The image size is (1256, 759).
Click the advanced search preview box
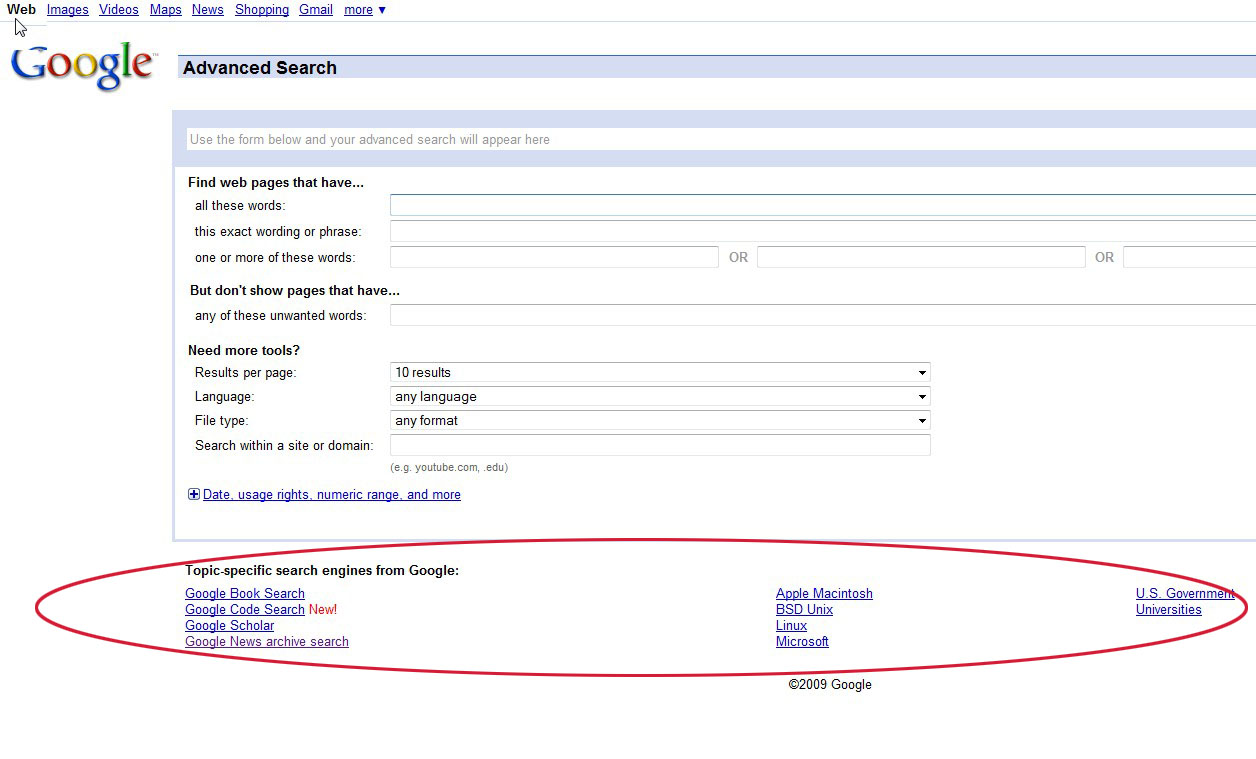tap(721, 140)
